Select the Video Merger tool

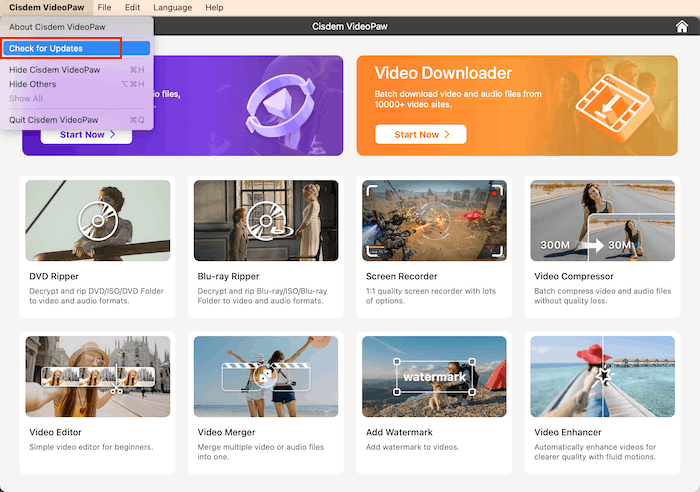click(x=265, y=376)
